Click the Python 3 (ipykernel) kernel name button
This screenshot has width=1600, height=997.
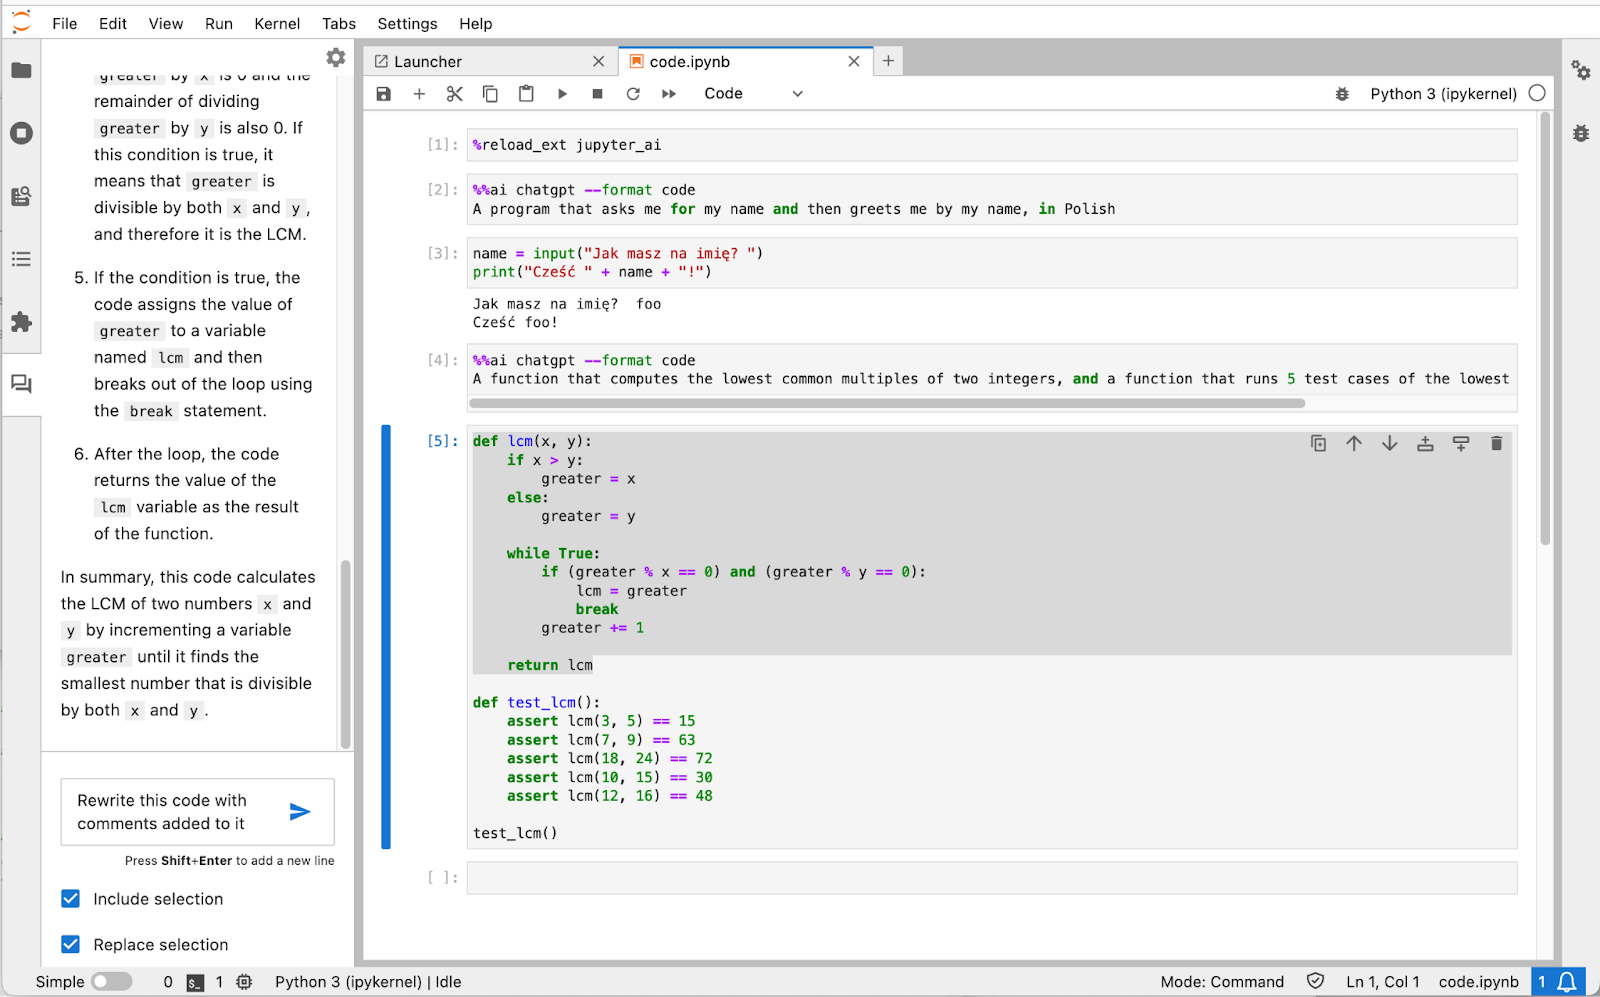point(1442,94)
